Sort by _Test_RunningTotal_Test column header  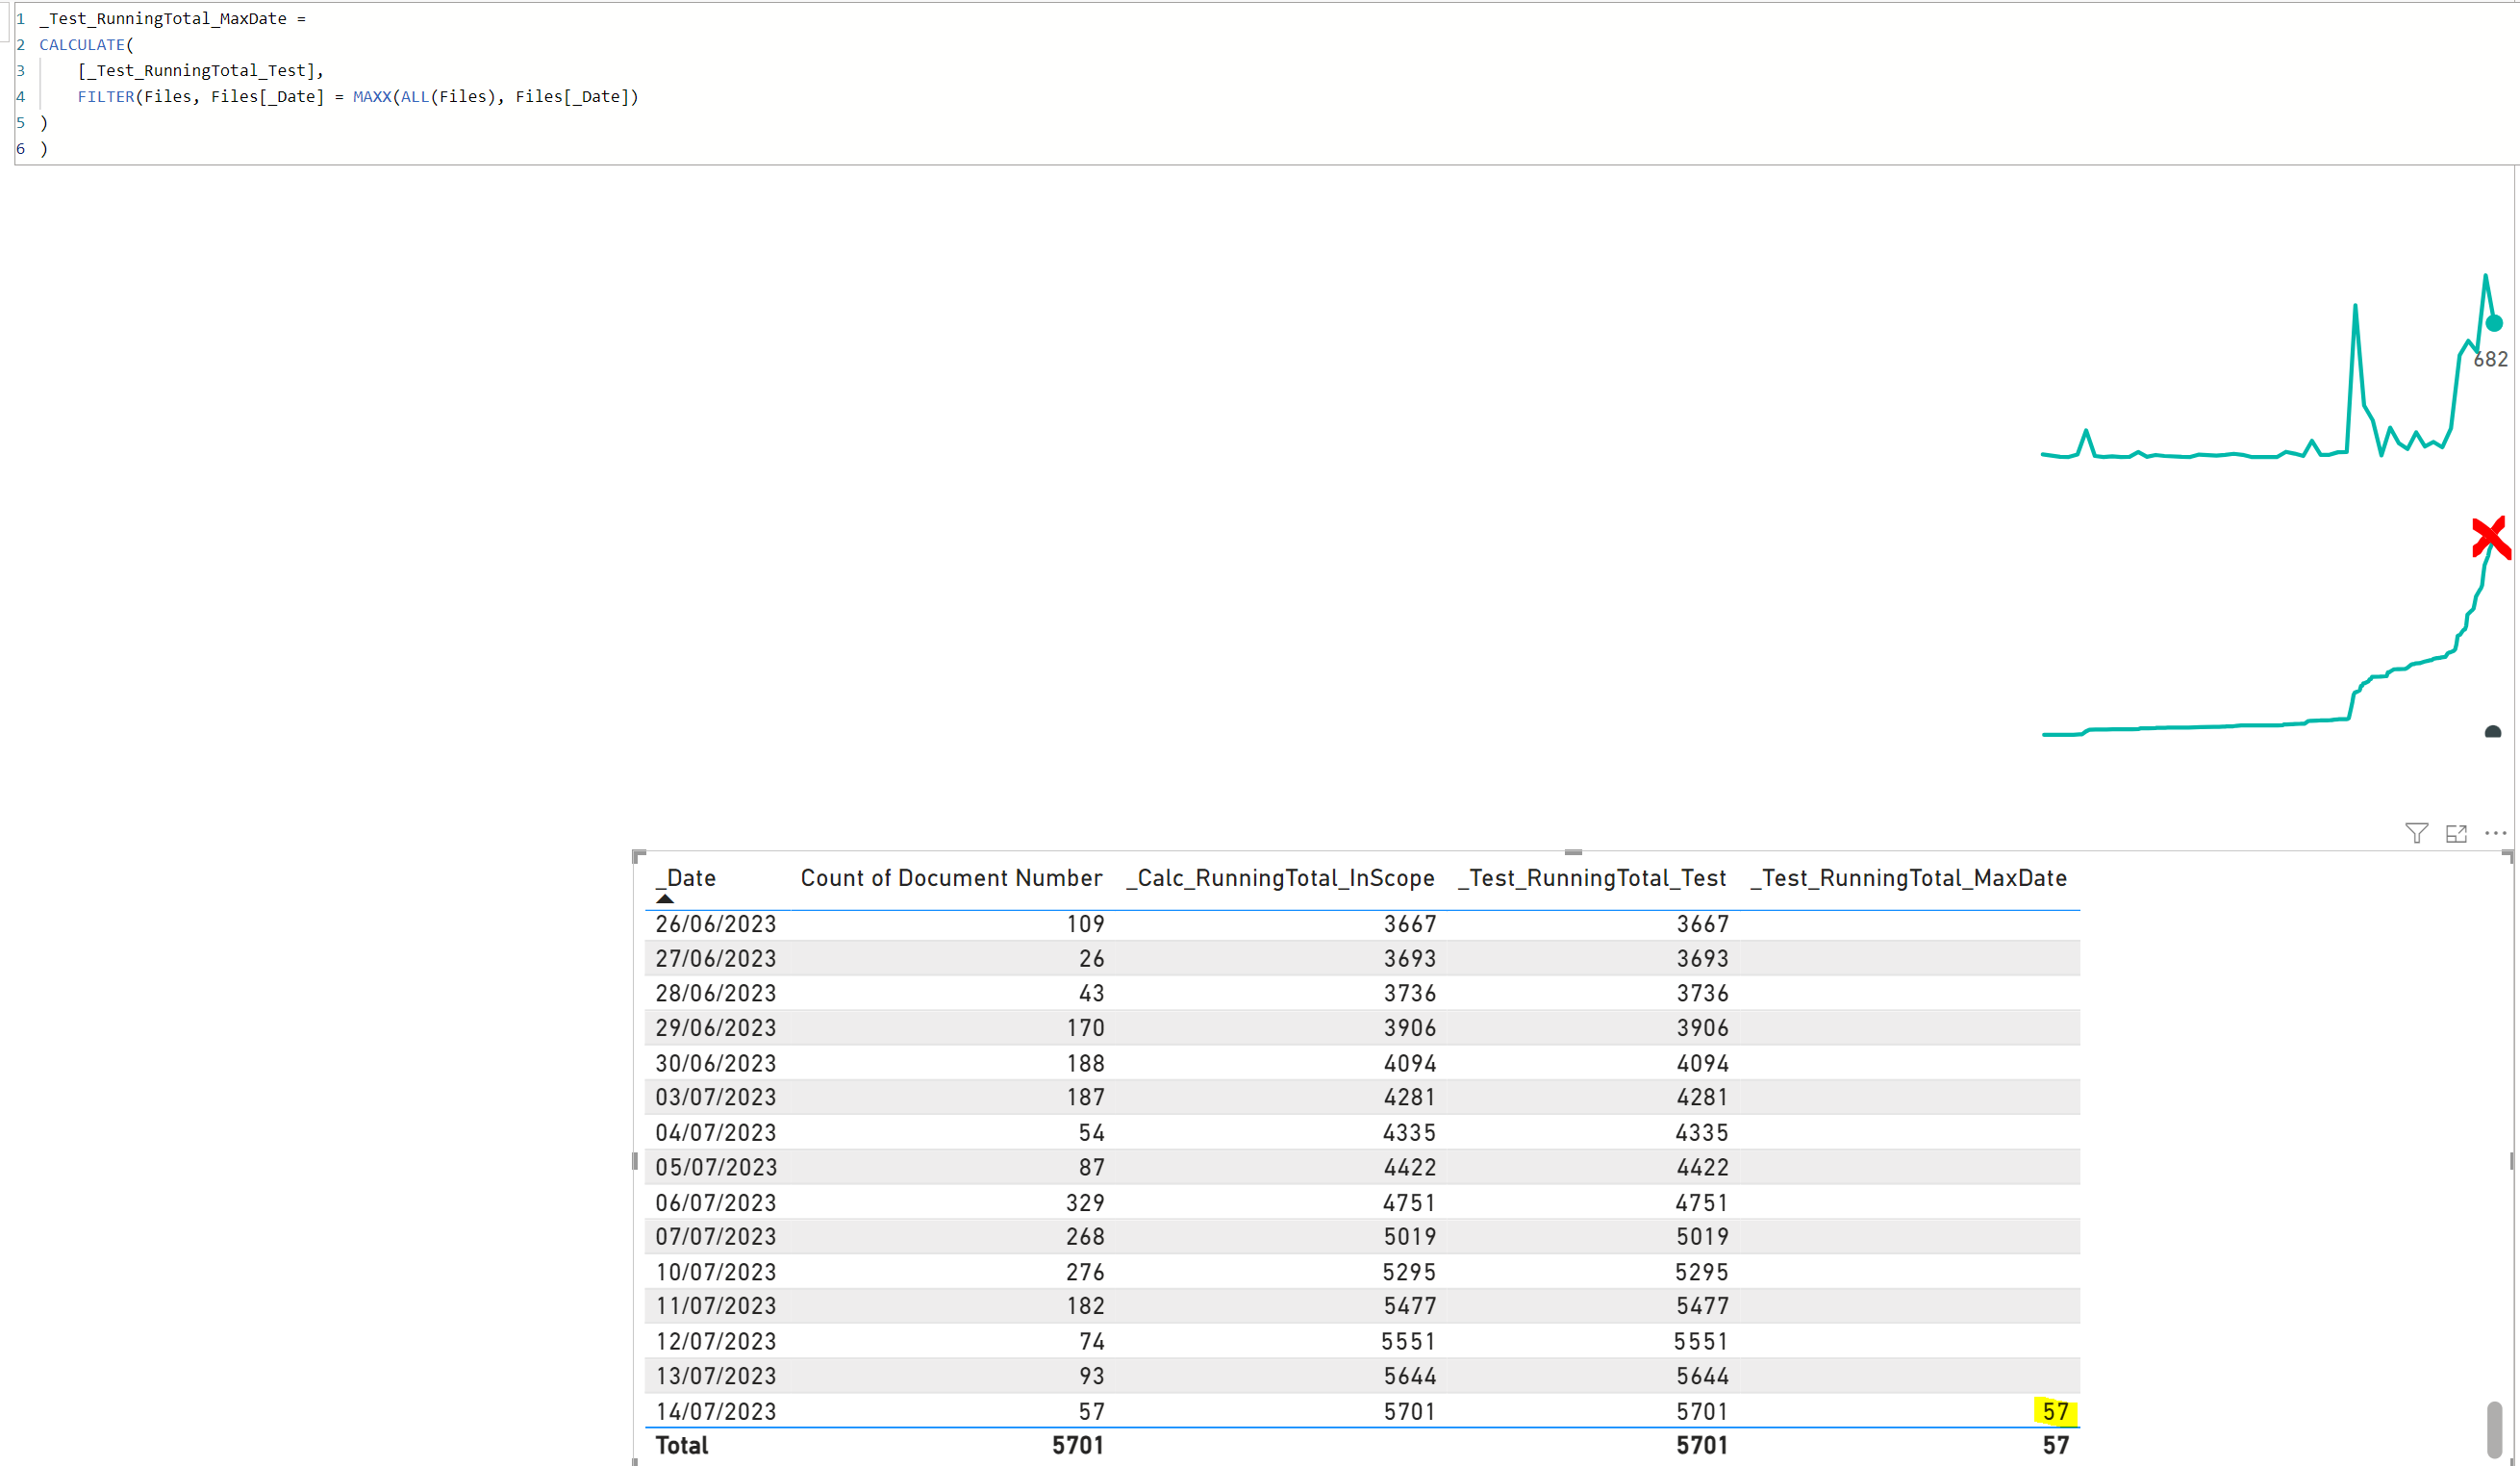pos(1592,878)
